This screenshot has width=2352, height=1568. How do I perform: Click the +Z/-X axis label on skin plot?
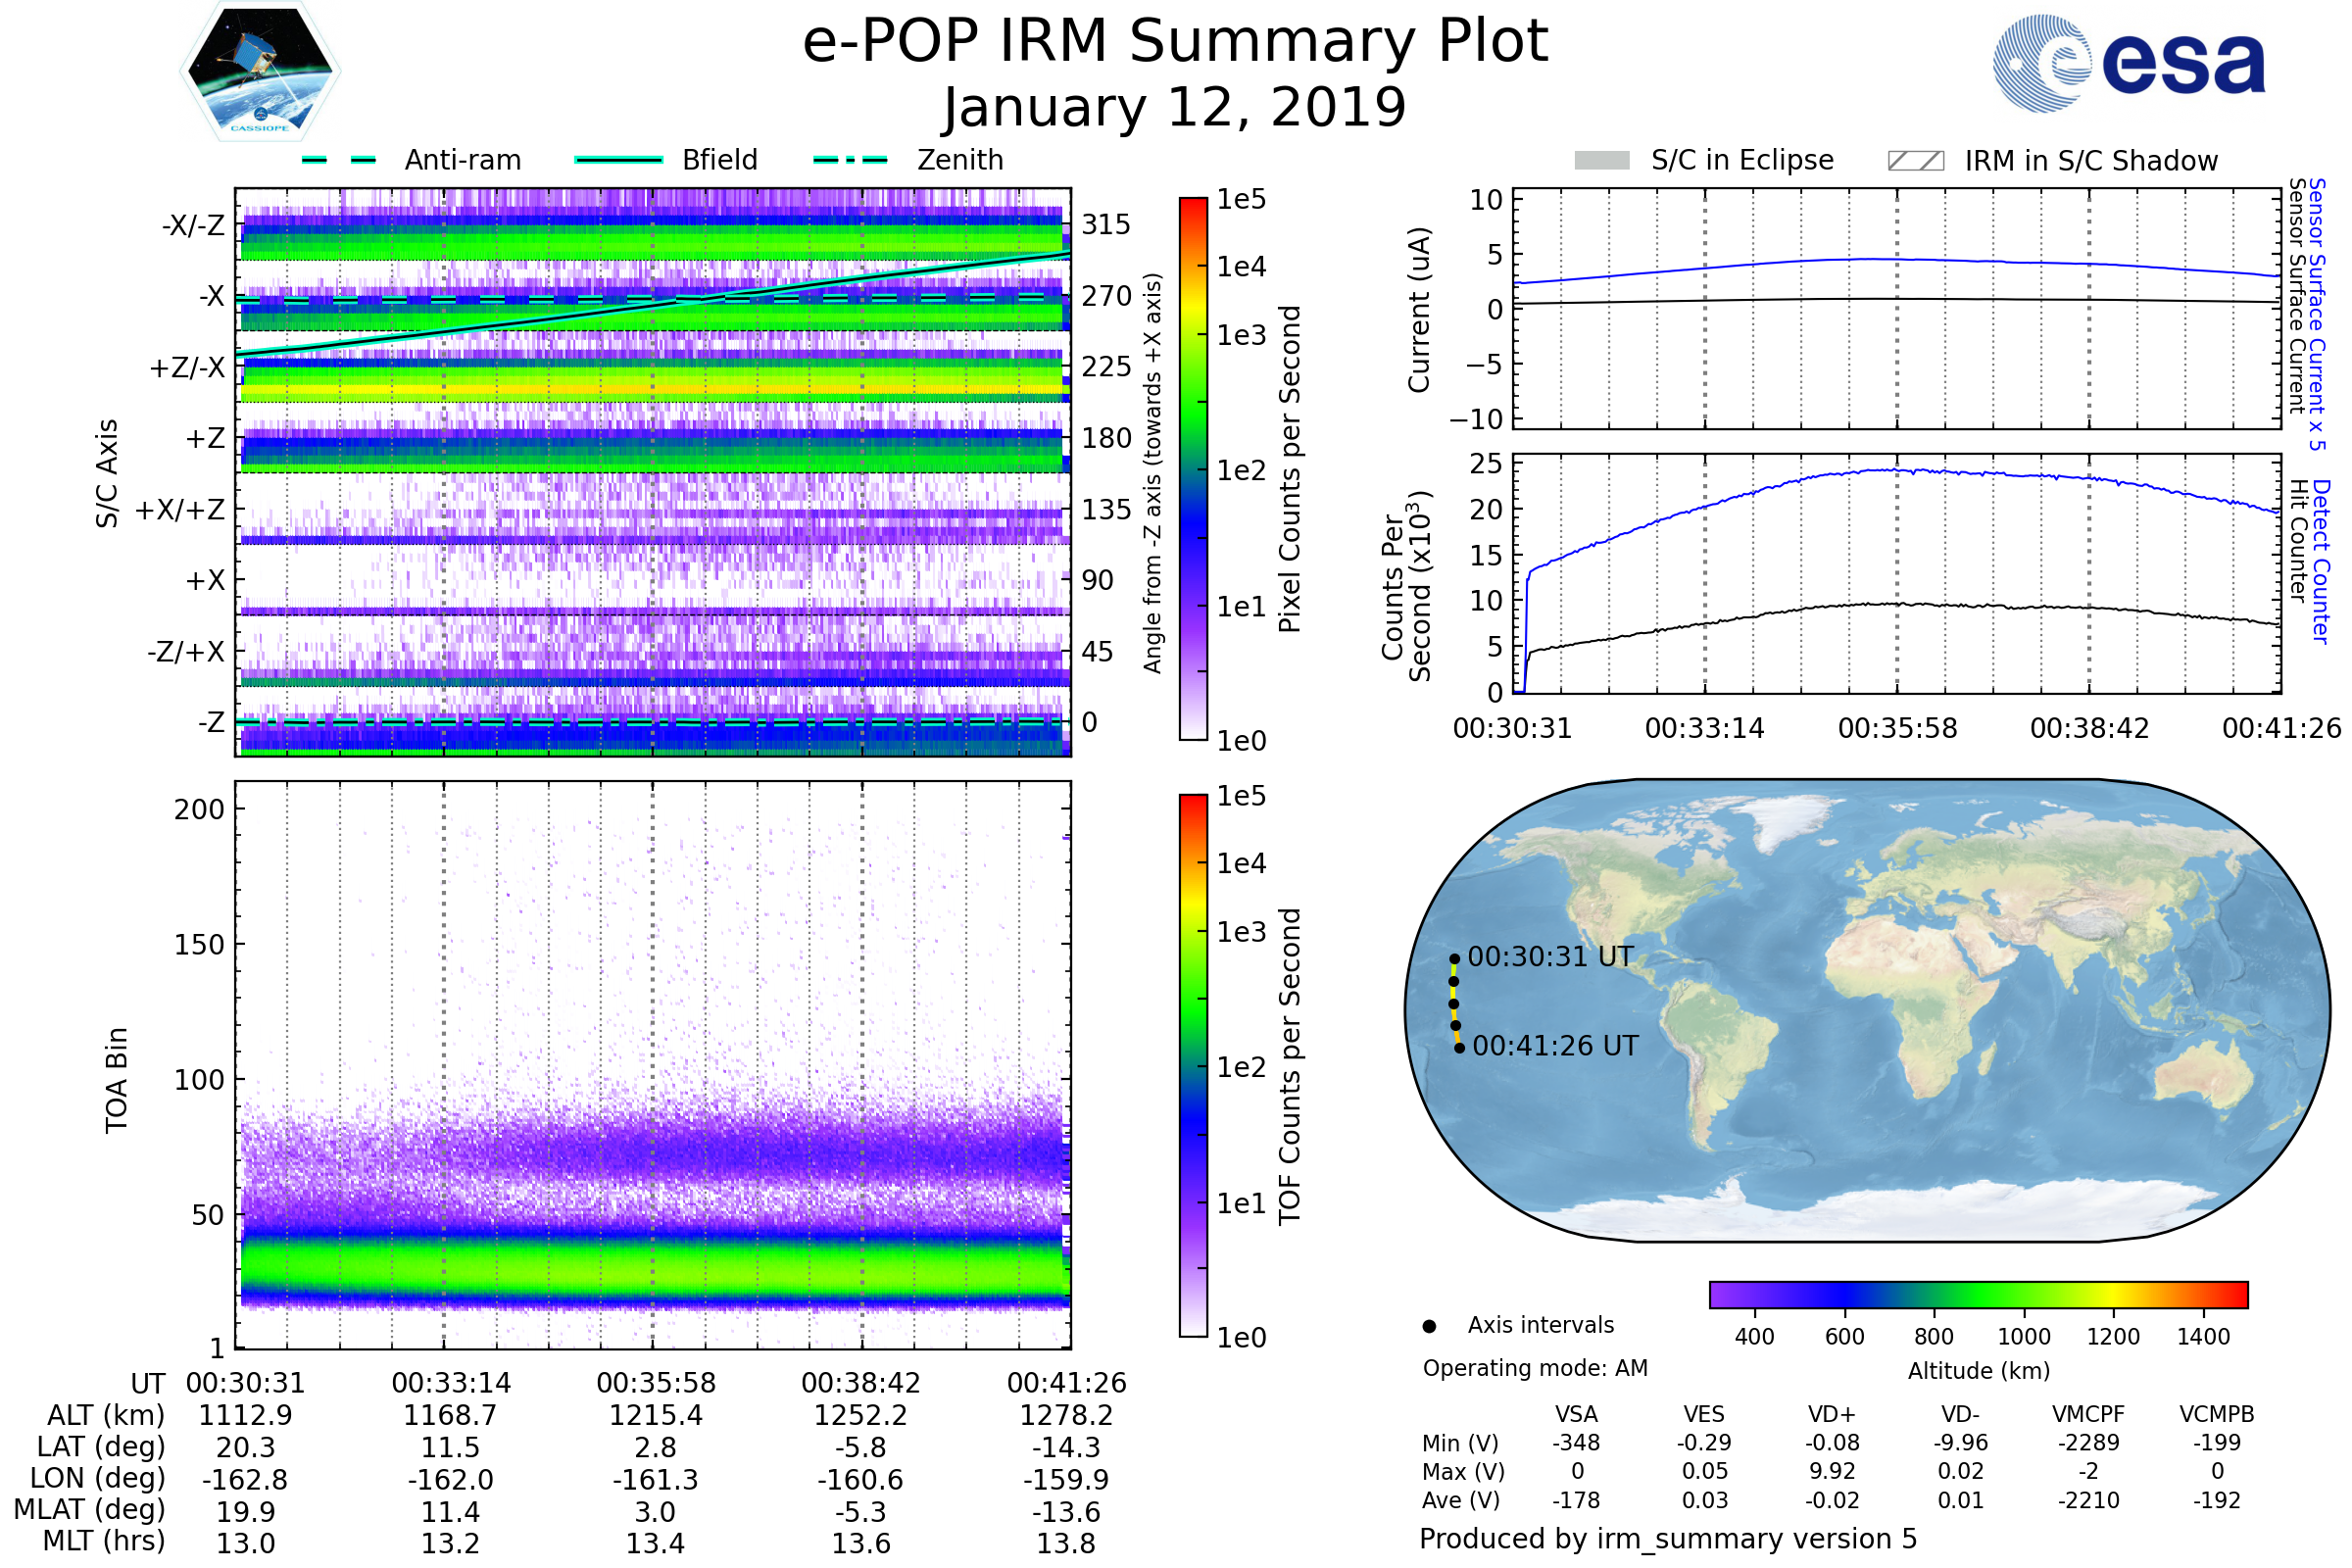click(187, 368)
